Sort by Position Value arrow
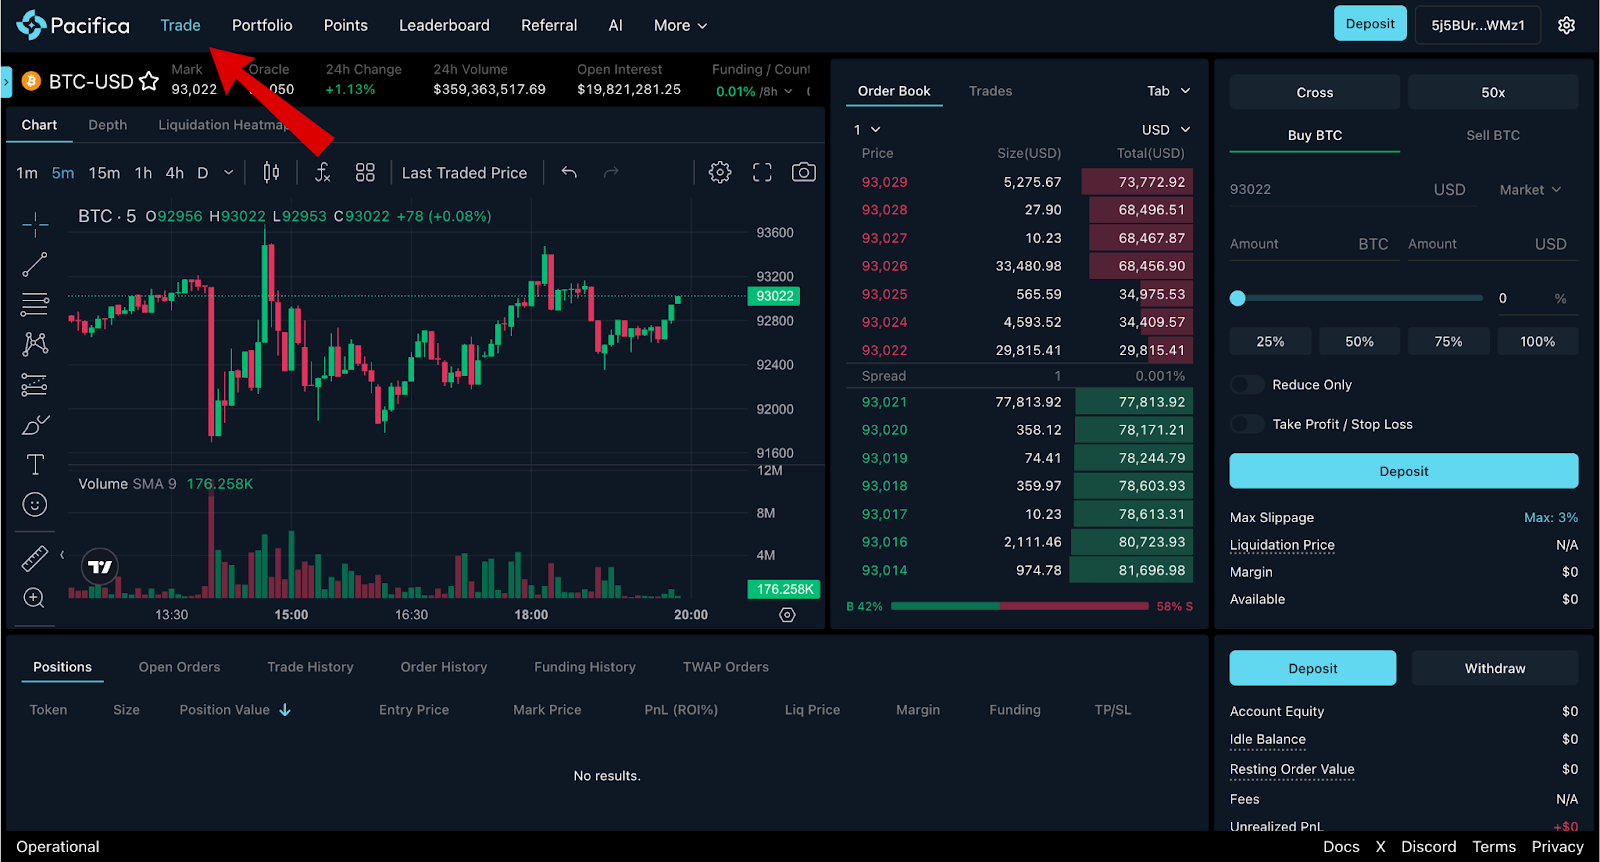Image resolution: width=1600 pixels, height=862 pixels. pos(285,710)
